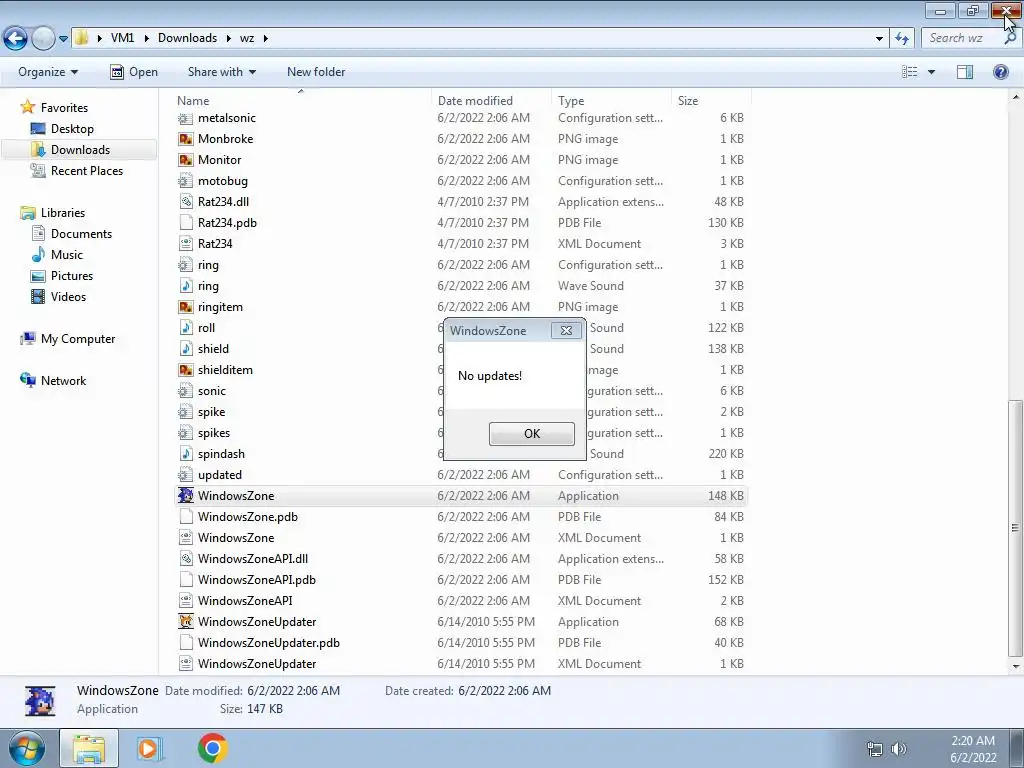Select the Rat234.dll file icon
Viewport: 1024px width, 768px height.
(185, 202)
